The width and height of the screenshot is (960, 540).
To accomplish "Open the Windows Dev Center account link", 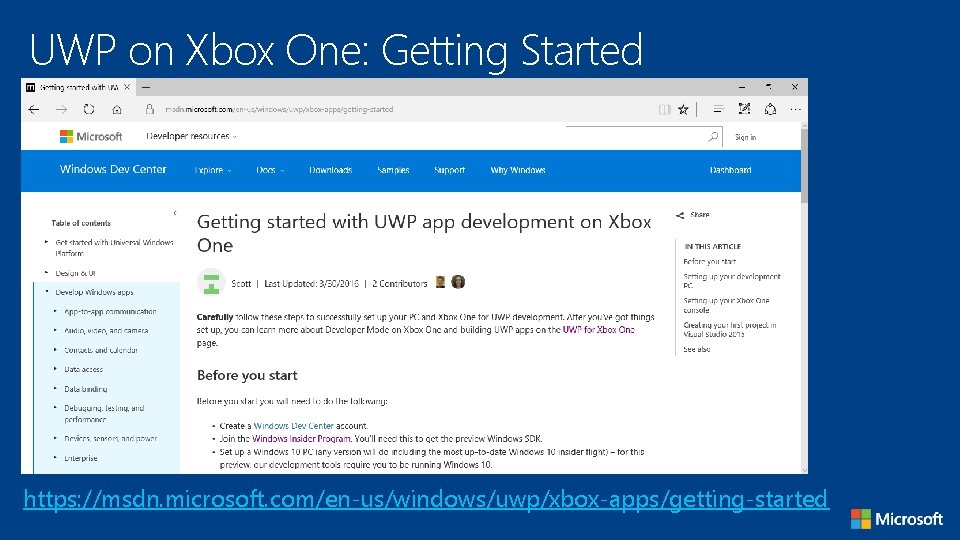I will coord(293,426).
